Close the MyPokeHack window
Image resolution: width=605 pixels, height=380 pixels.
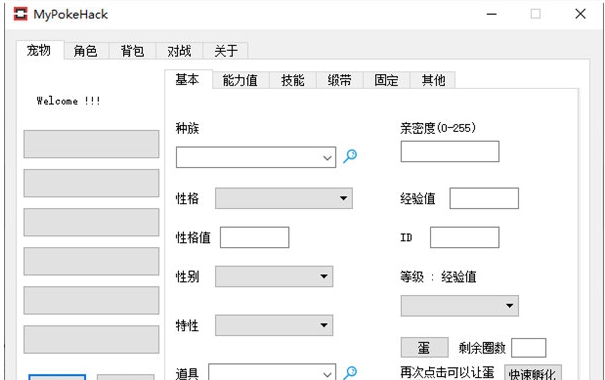click(x=580, y=14)
